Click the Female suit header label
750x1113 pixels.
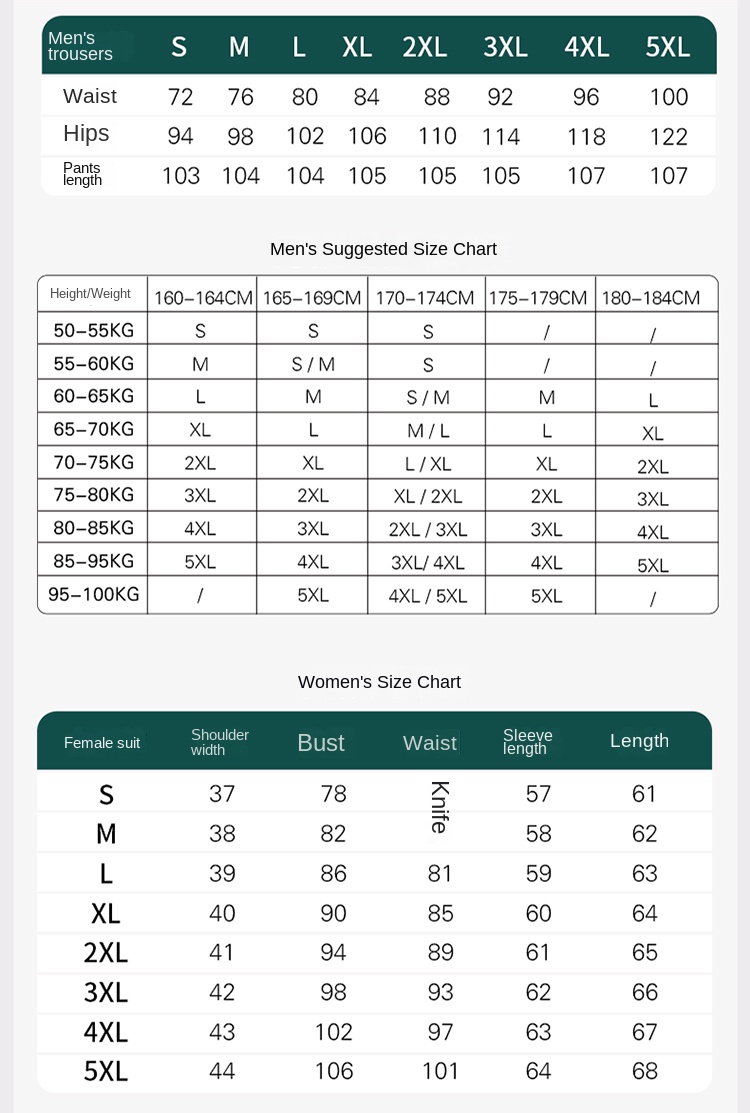tap(102, 742)
